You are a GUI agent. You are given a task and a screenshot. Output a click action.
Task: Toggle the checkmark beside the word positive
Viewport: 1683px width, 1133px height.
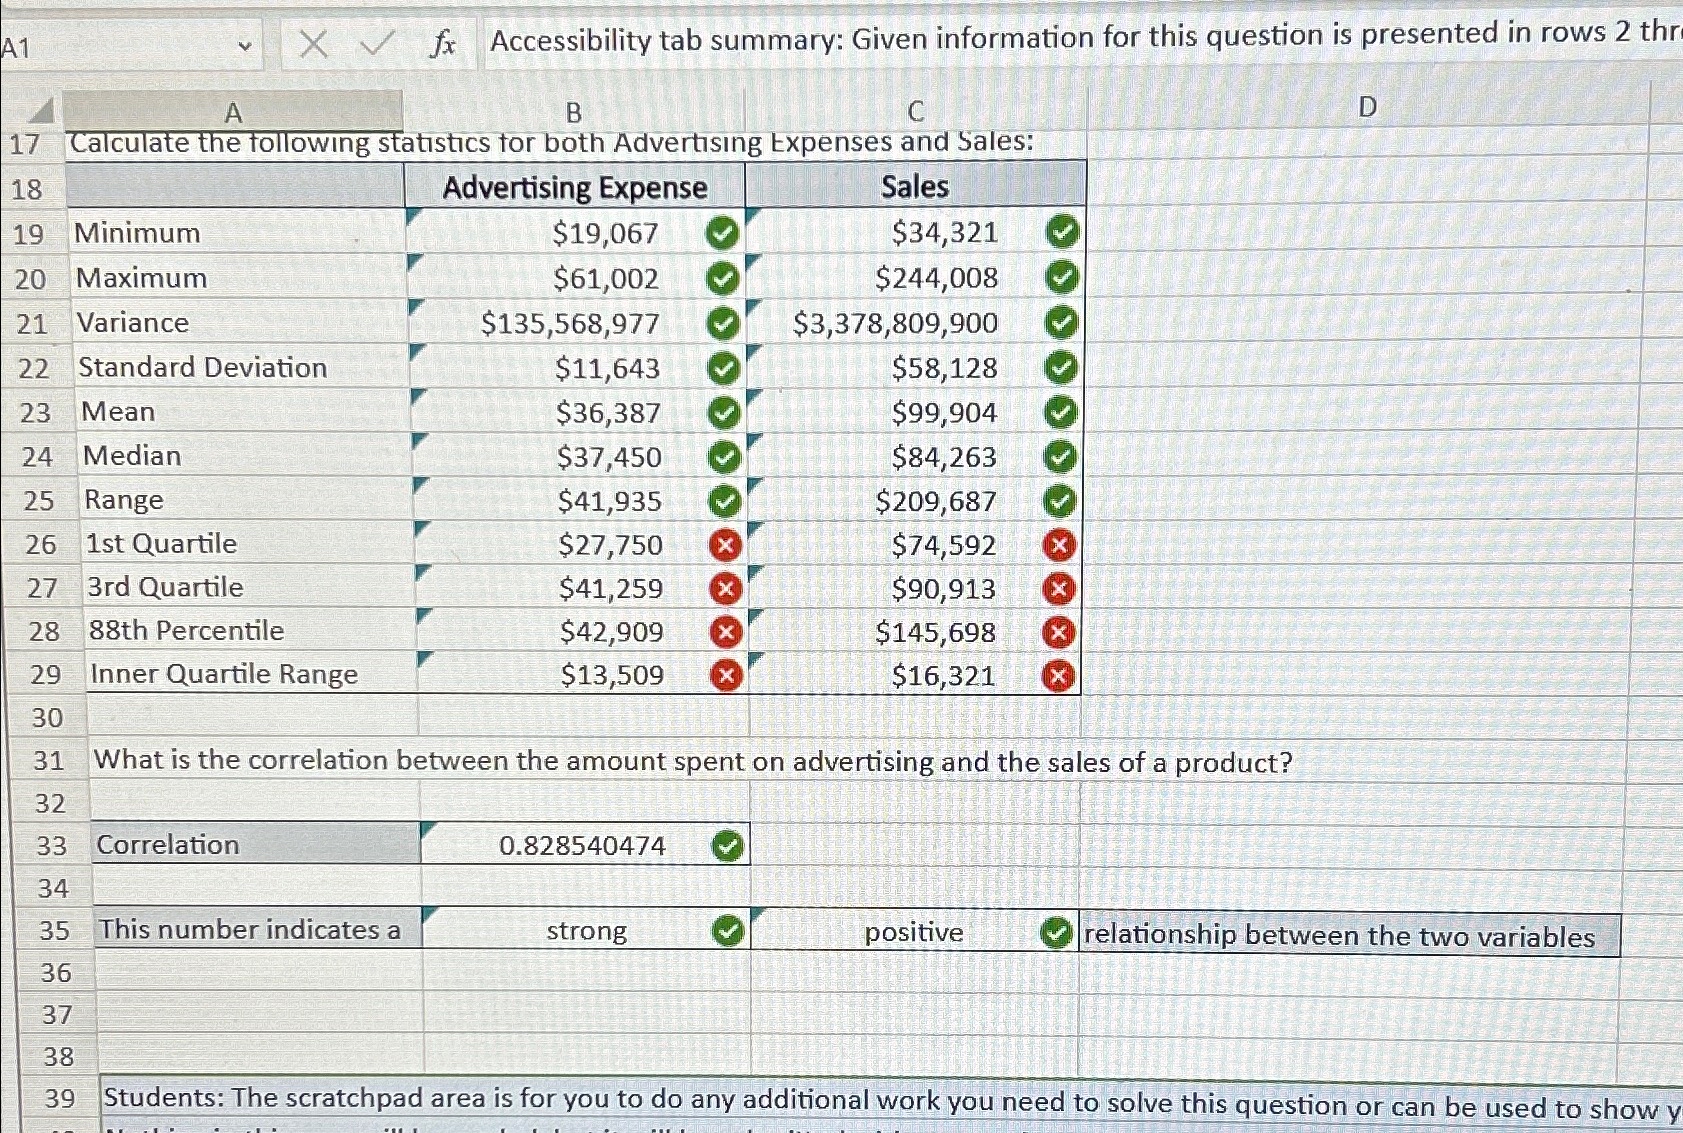click(x=1057, y=934)
